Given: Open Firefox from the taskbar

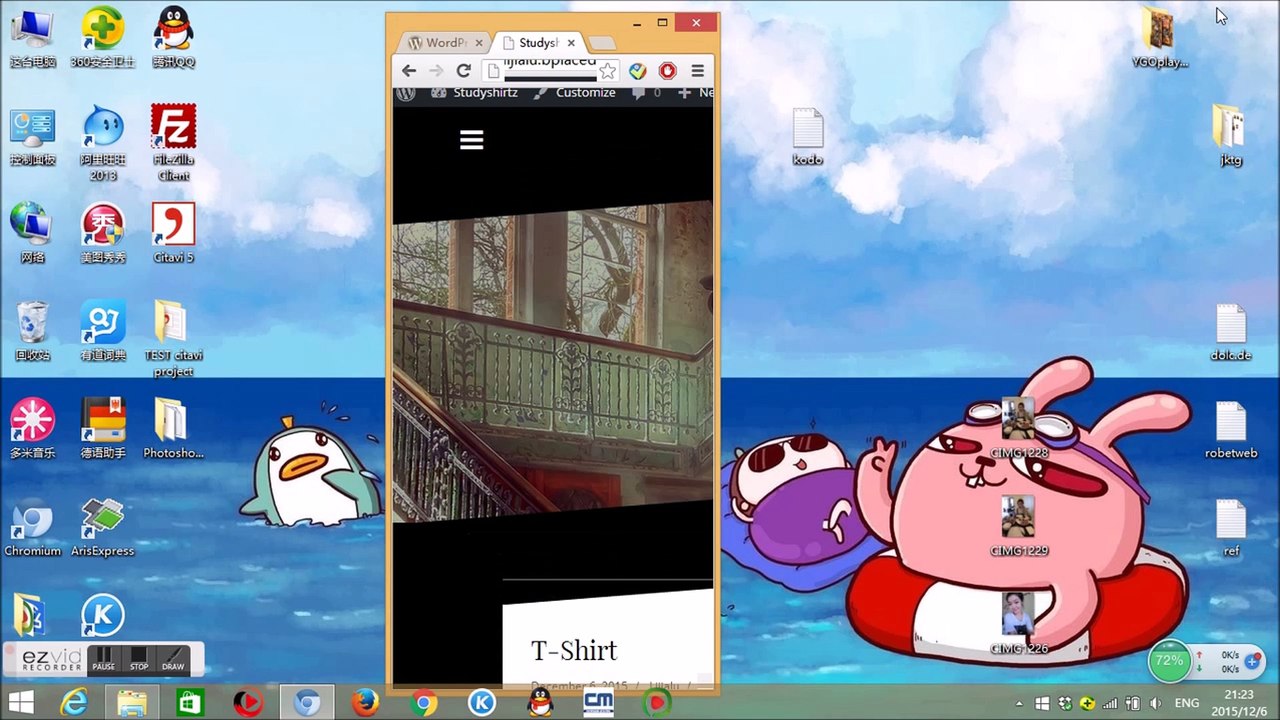Looking at the screenshot, I should [x=365, y=704].
